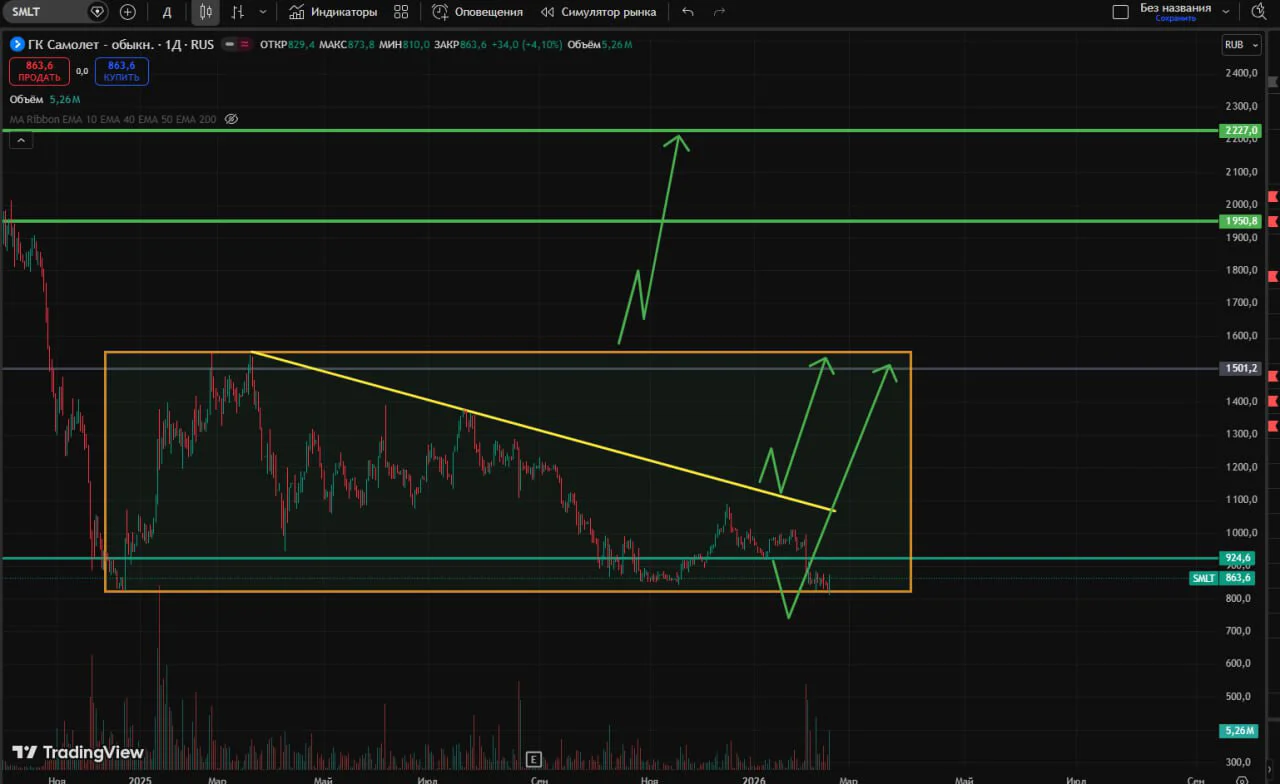1280x784 pixels.
Task: Click the Сохранить save link
Action: click(1175, 18)
